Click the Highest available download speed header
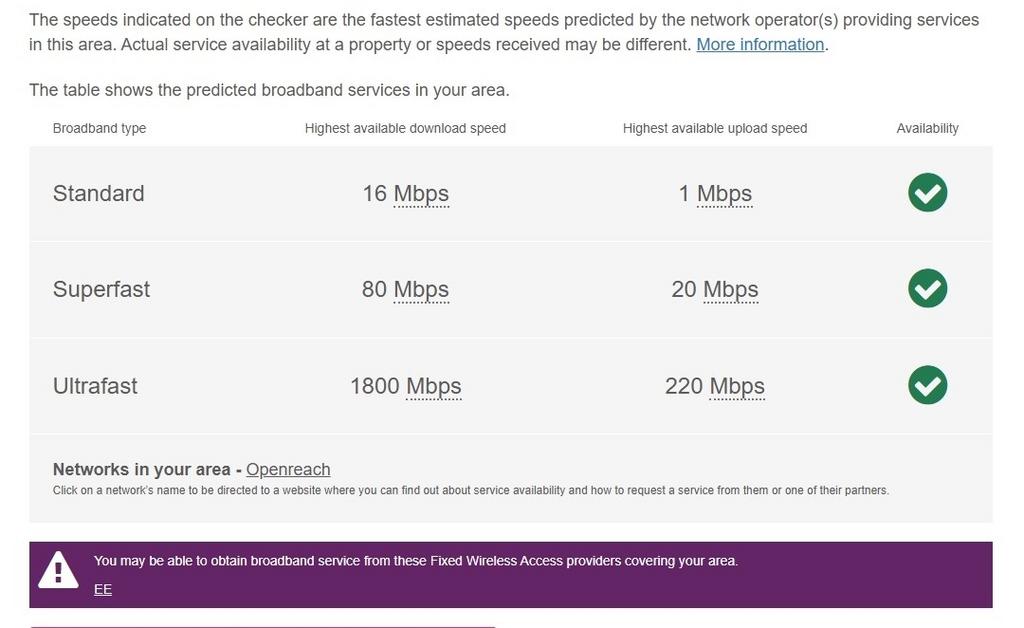Screen dimensions: 1024x628 tap(405, 128)
